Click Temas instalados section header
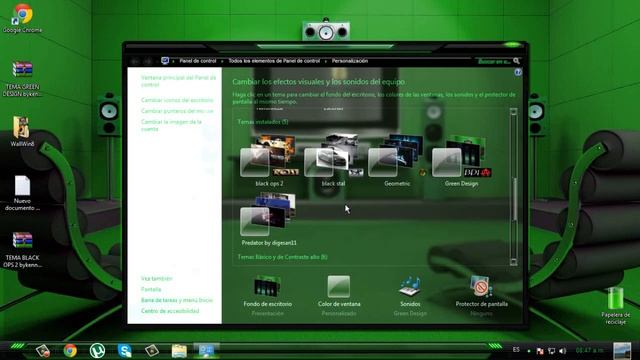 coord(263,122)
